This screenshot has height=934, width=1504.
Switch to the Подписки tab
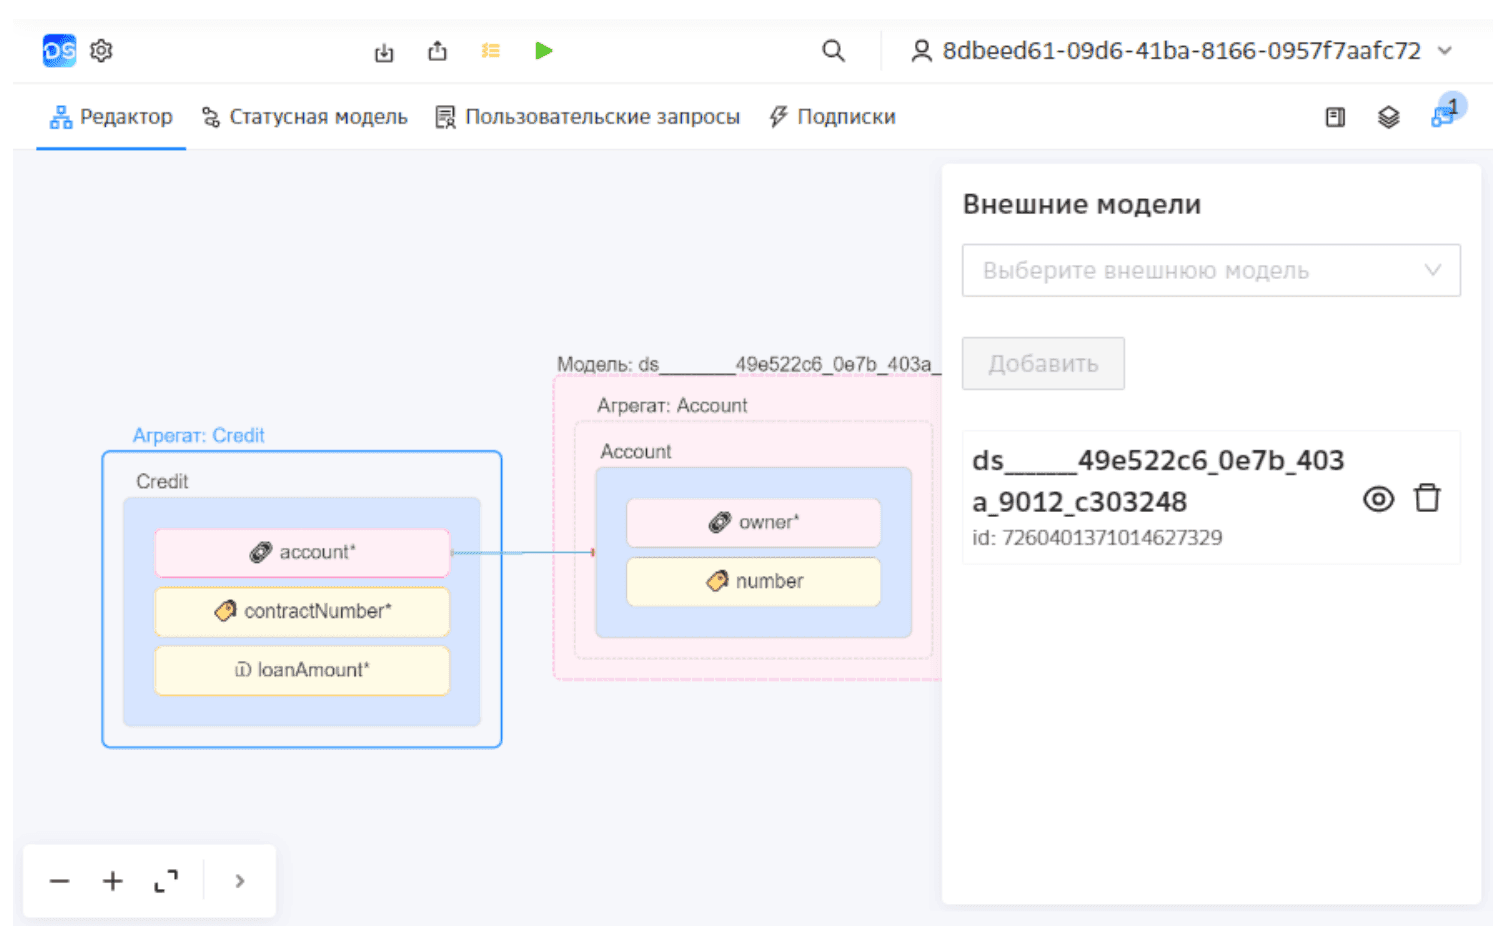tap(832, 117)
